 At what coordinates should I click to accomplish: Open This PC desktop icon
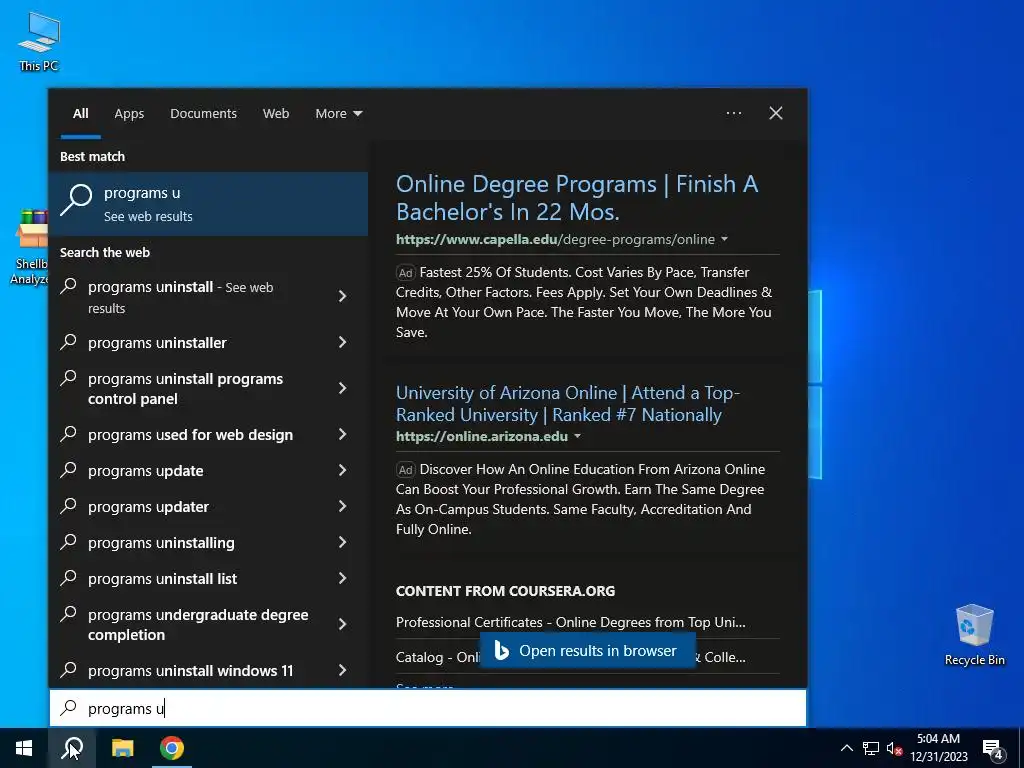click(x=39, y=42)
